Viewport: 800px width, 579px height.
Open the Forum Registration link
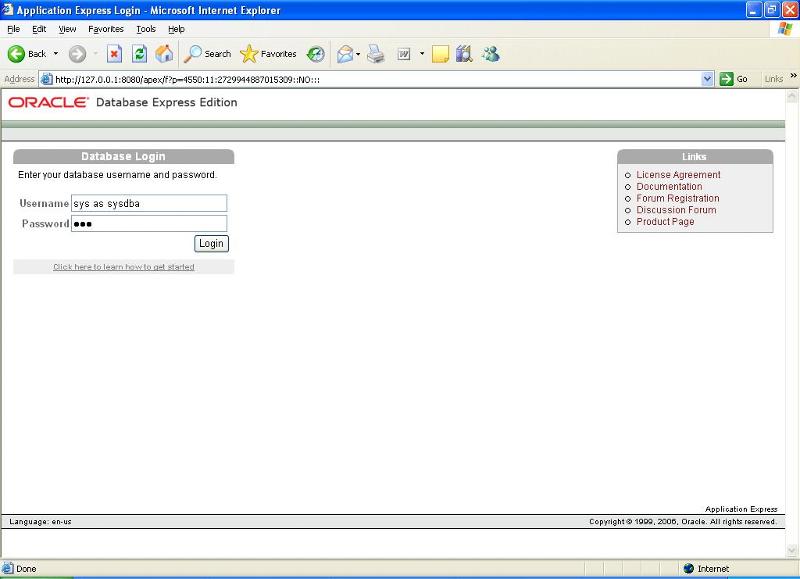[x=678, y=198]
